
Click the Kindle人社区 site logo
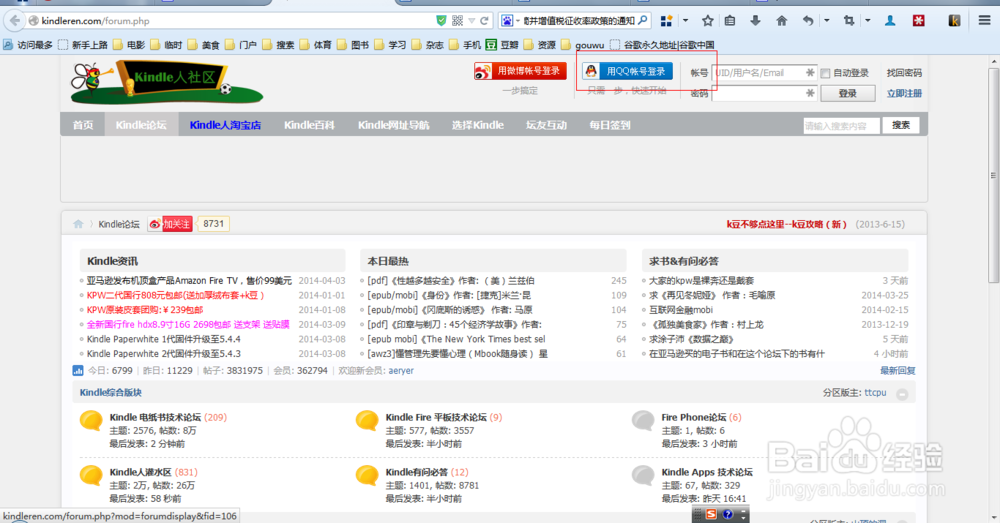(x=166, y=82)
